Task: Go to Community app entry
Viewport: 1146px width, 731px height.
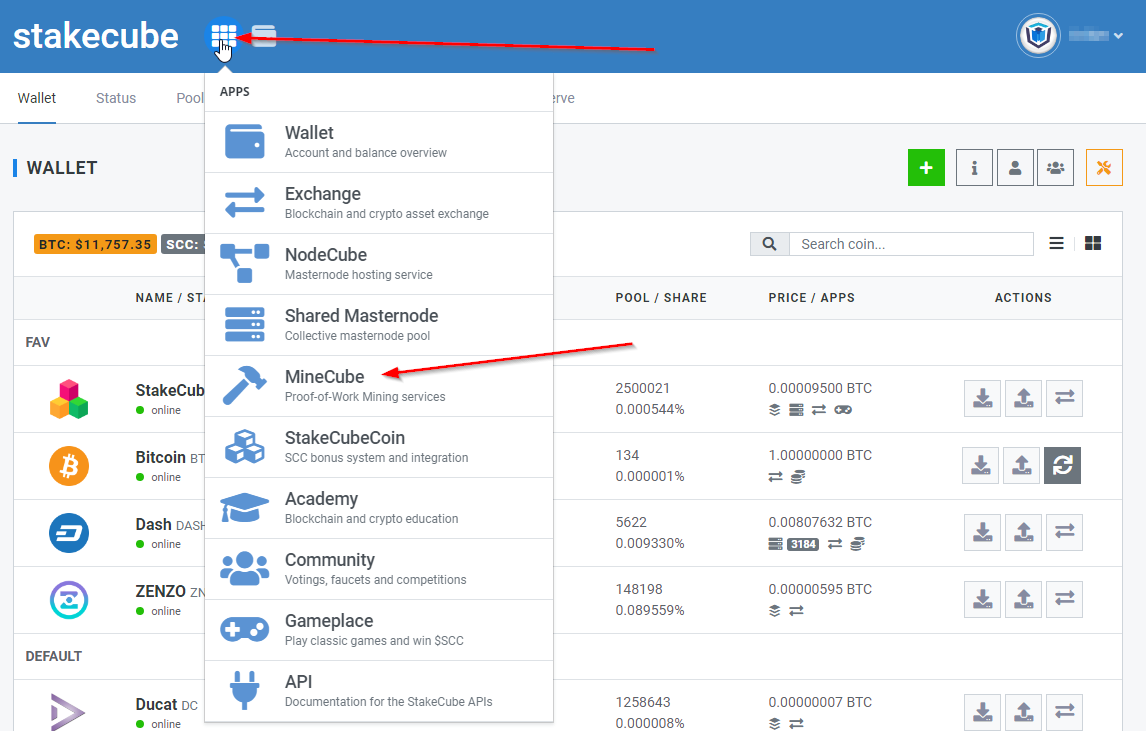Action: [379, 569]
